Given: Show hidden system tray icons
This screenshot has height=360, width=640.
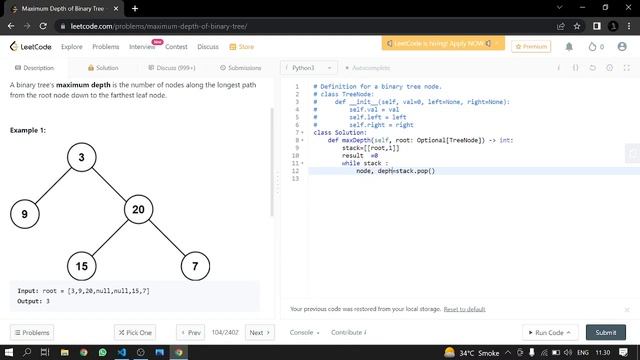Looking at the screenshot, I should (x=508, y=352).
